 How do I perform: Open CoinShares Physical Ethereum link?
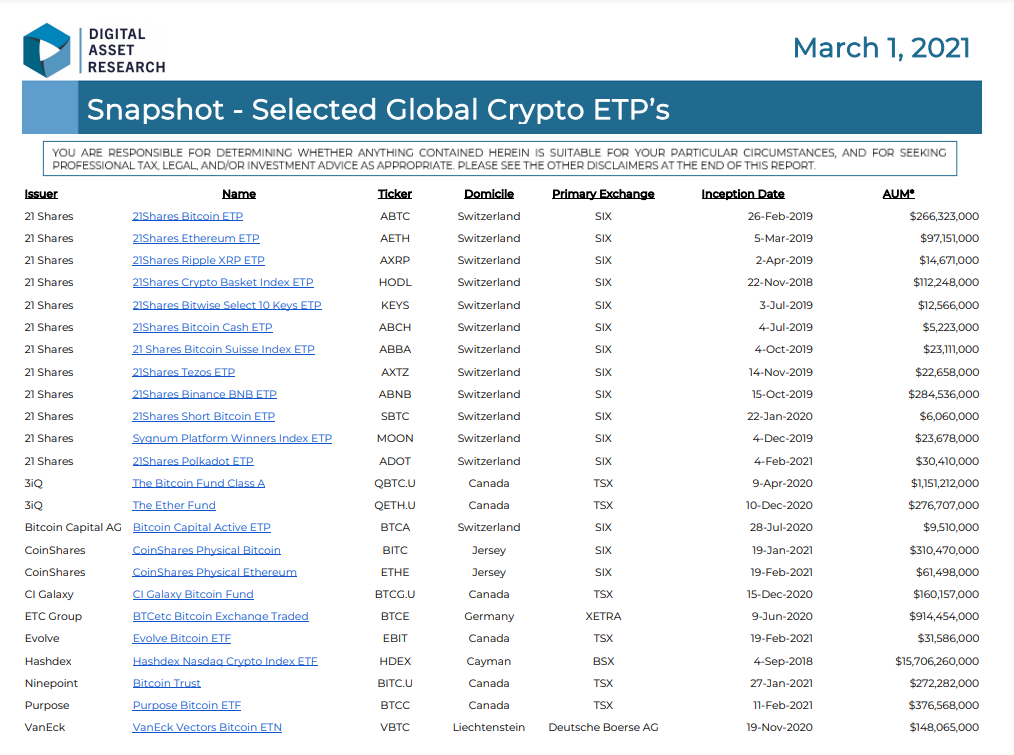(x=215, y=572)
